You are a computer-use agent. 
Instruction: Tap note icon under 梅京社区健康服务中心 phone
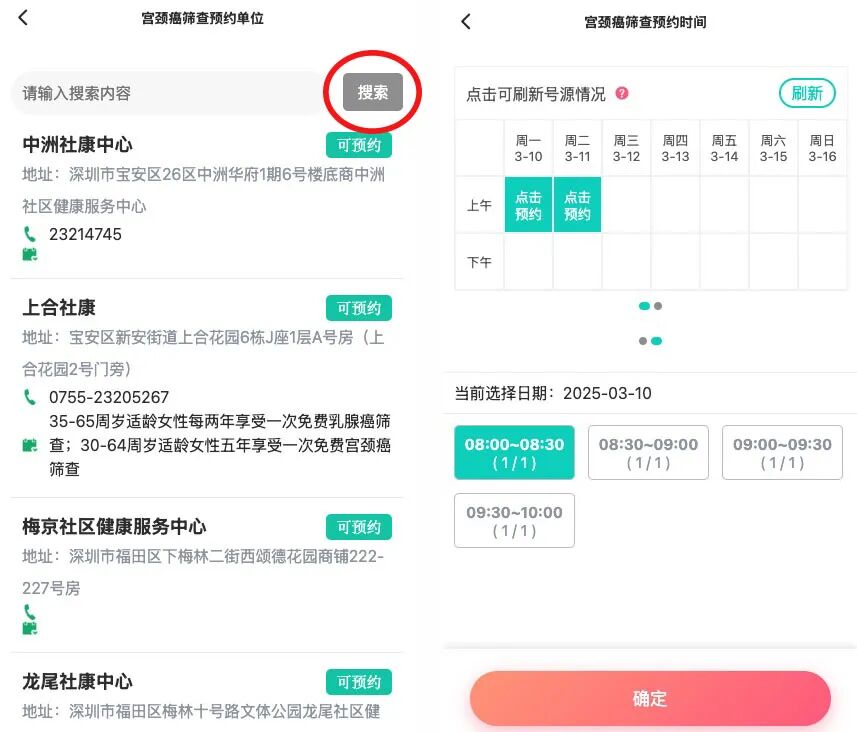(30, 629)
